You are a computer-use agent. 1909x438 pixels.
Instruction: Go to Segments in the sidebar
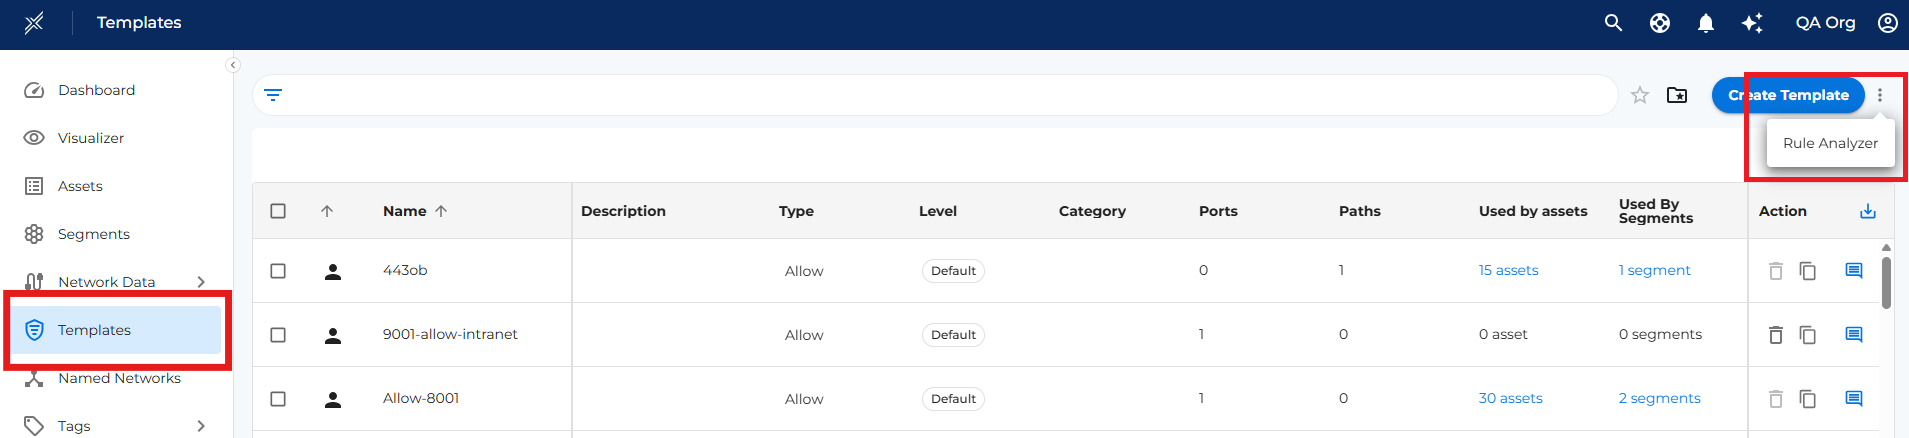click(x=93, y=234)
